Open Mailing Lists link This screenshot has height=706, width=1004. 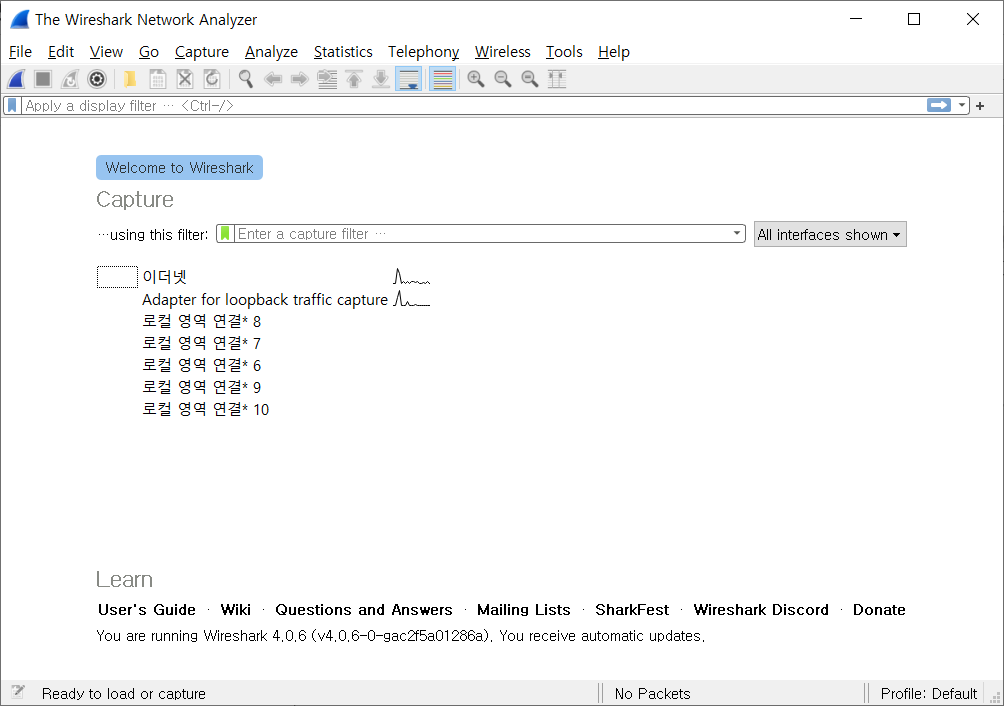click(x=524, y=610)
